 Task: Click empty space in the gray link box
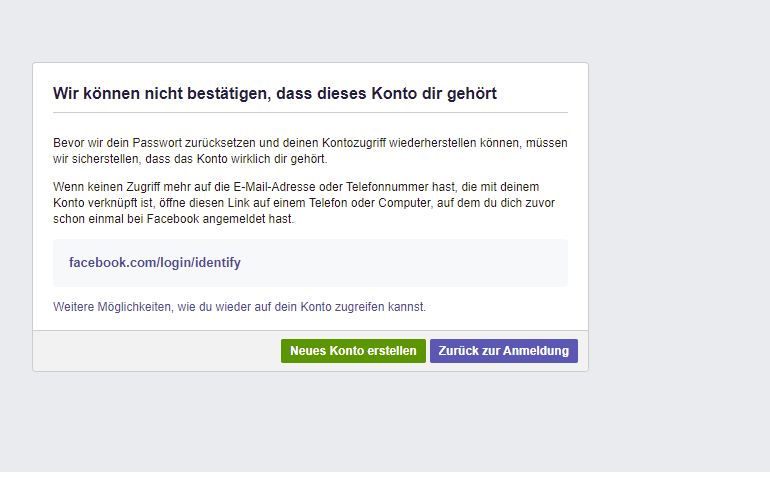click(x=420, y=263)
